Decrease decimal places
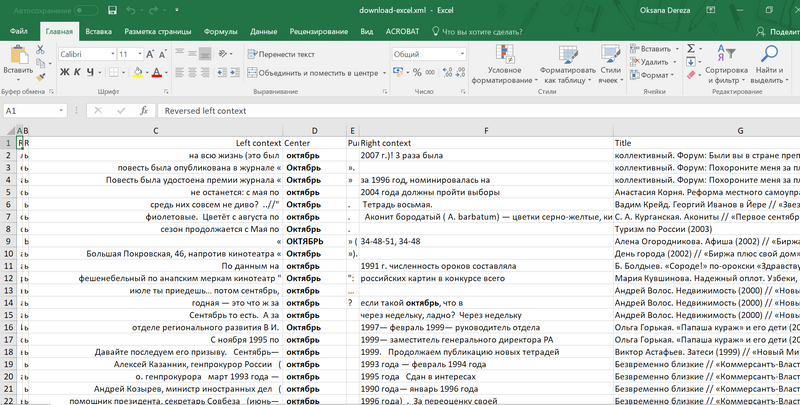Image resolution: width=800 pixels, height=405 pixels. click(x=460, y=72)
